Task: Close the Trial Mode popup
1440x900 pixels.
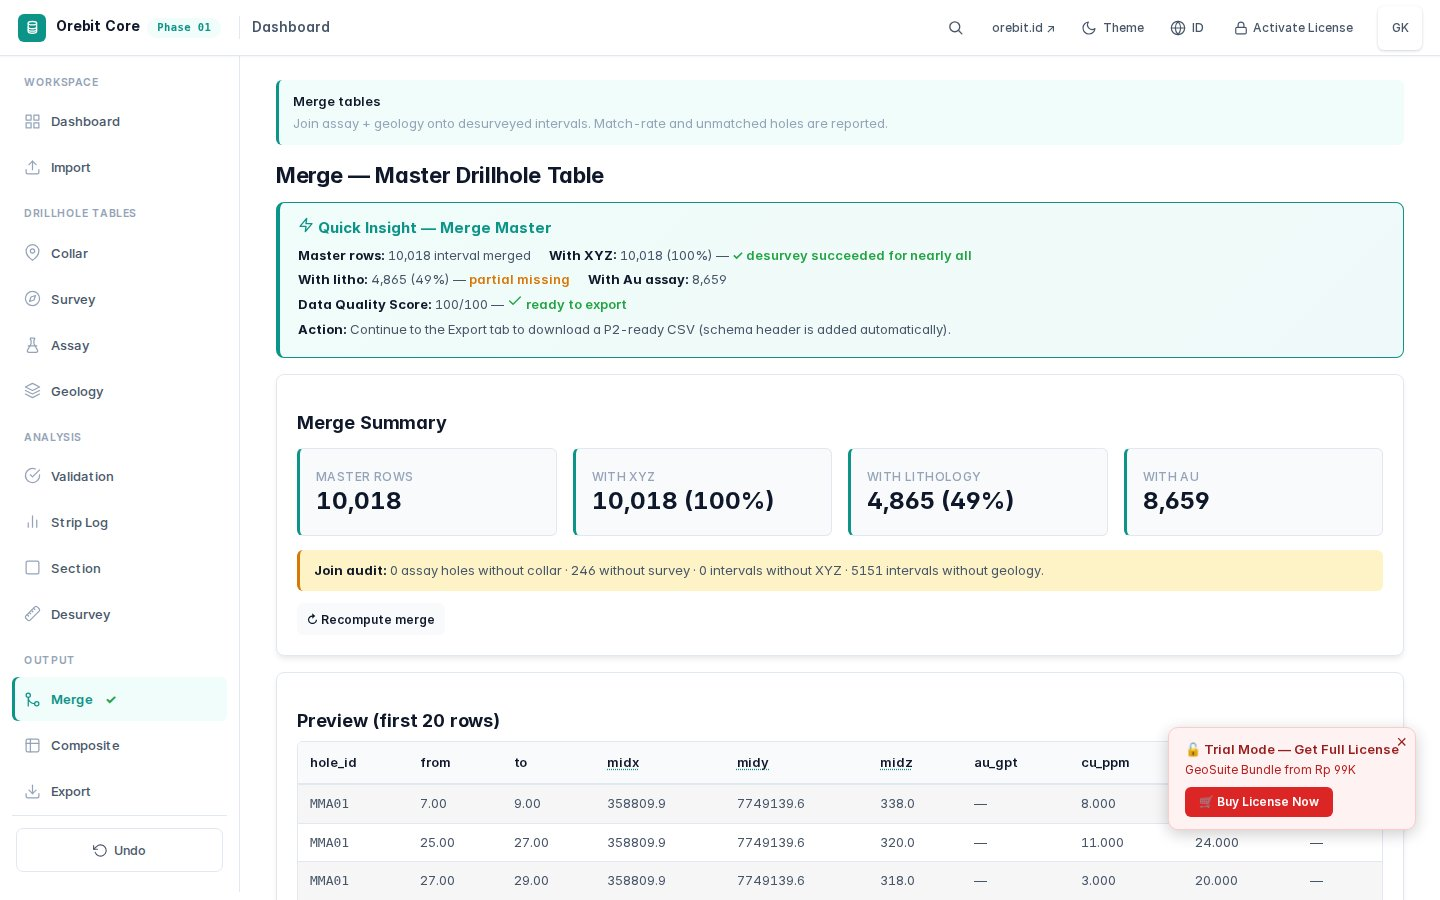Action: pos(1401,742)
